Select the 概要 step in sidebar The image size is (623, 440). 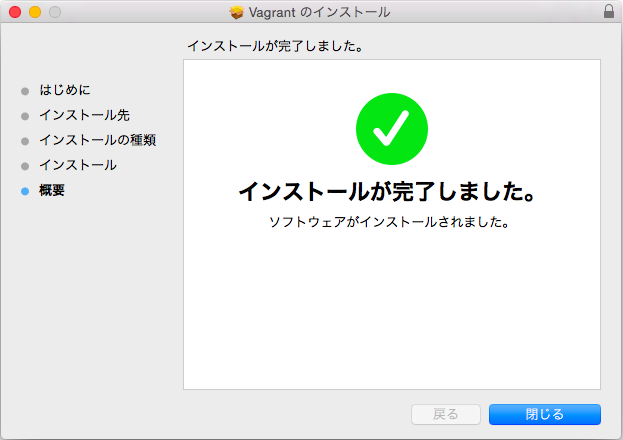pyautogui.click(x=52, y=190)
